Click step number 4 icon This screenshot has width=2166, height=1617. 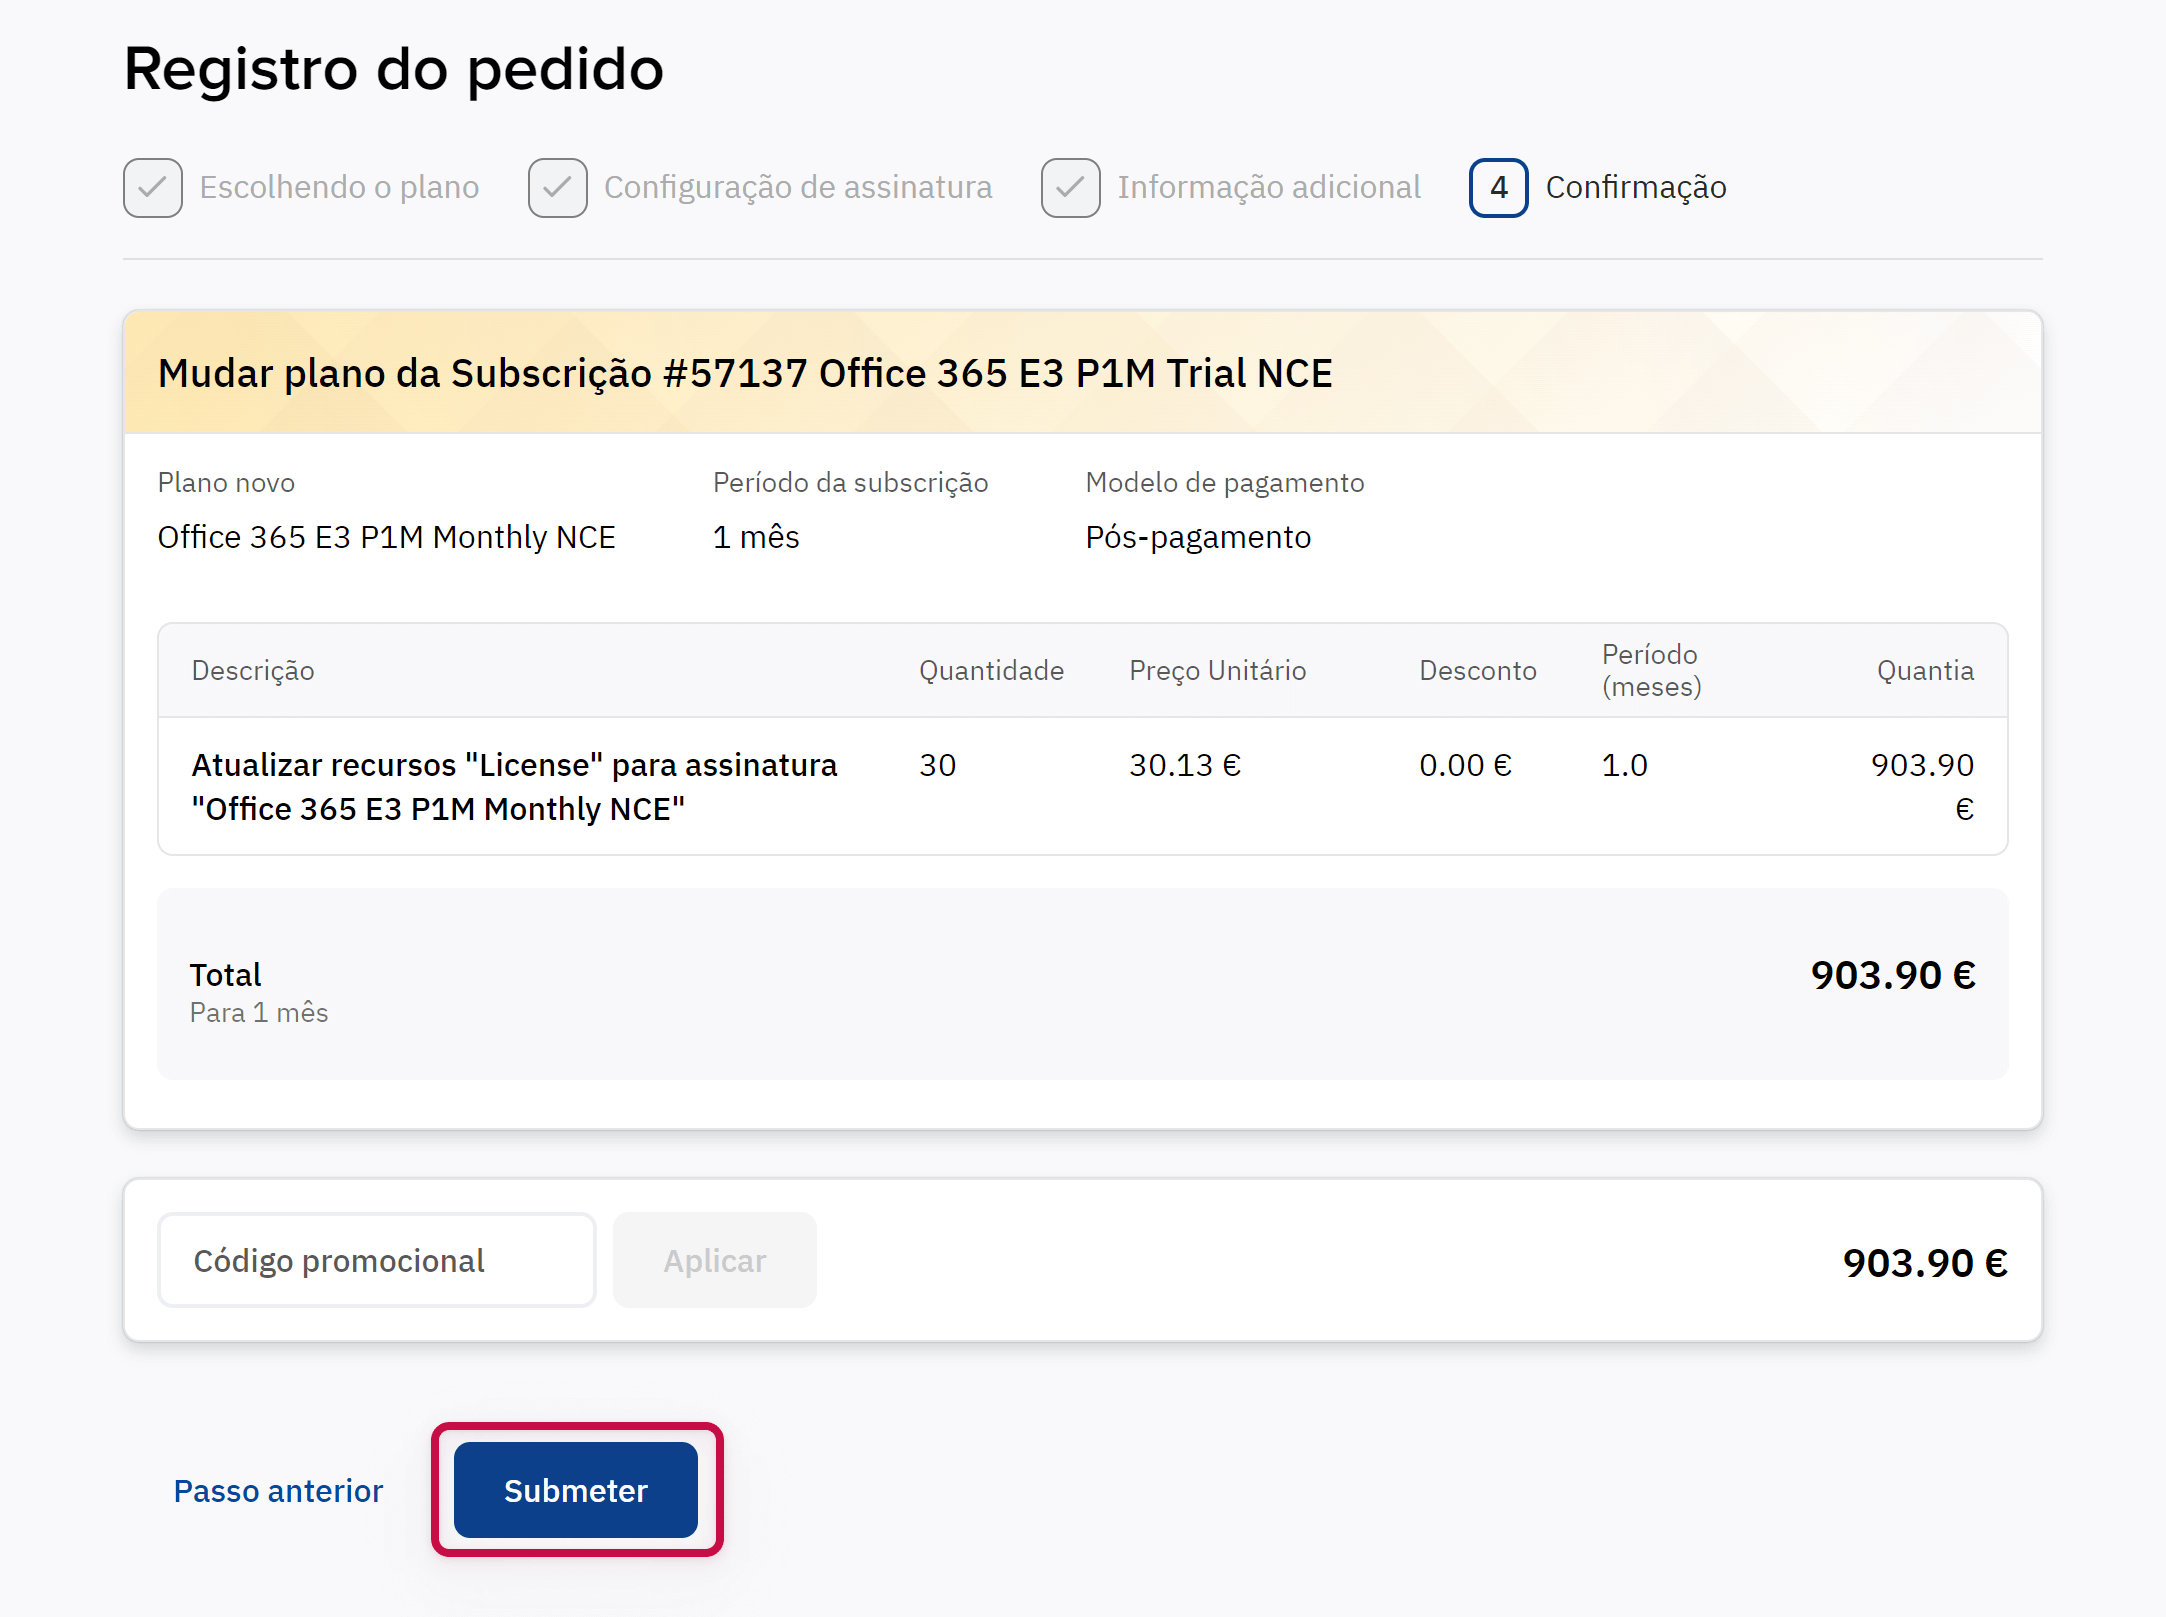click(1498, 187)
